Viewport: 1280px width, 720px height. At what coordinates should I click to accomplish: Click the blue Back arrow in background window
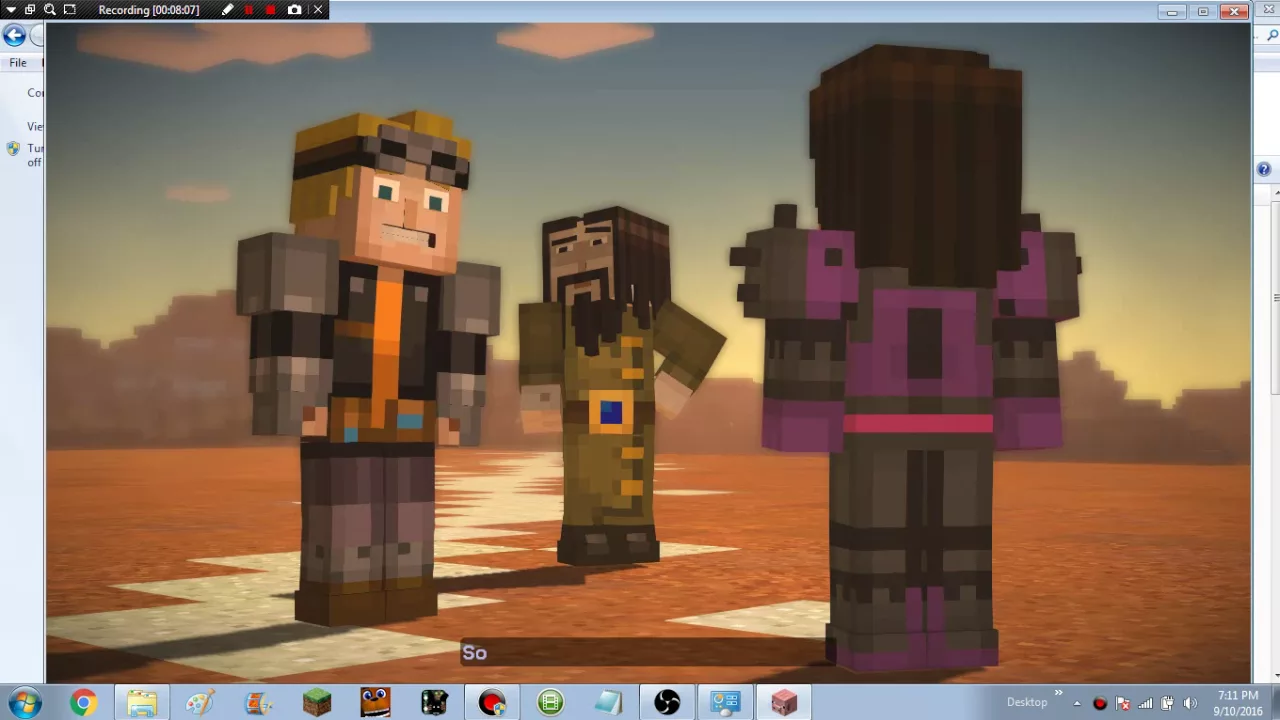pos(14,36)
